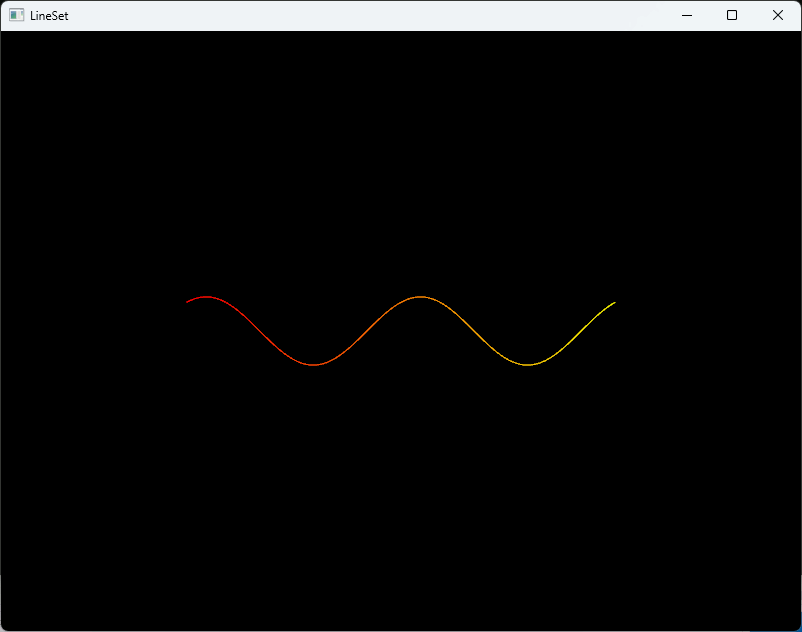Pick the orange second peak of the curve
This screenshot has height=632, width=802.
point(421,296)
